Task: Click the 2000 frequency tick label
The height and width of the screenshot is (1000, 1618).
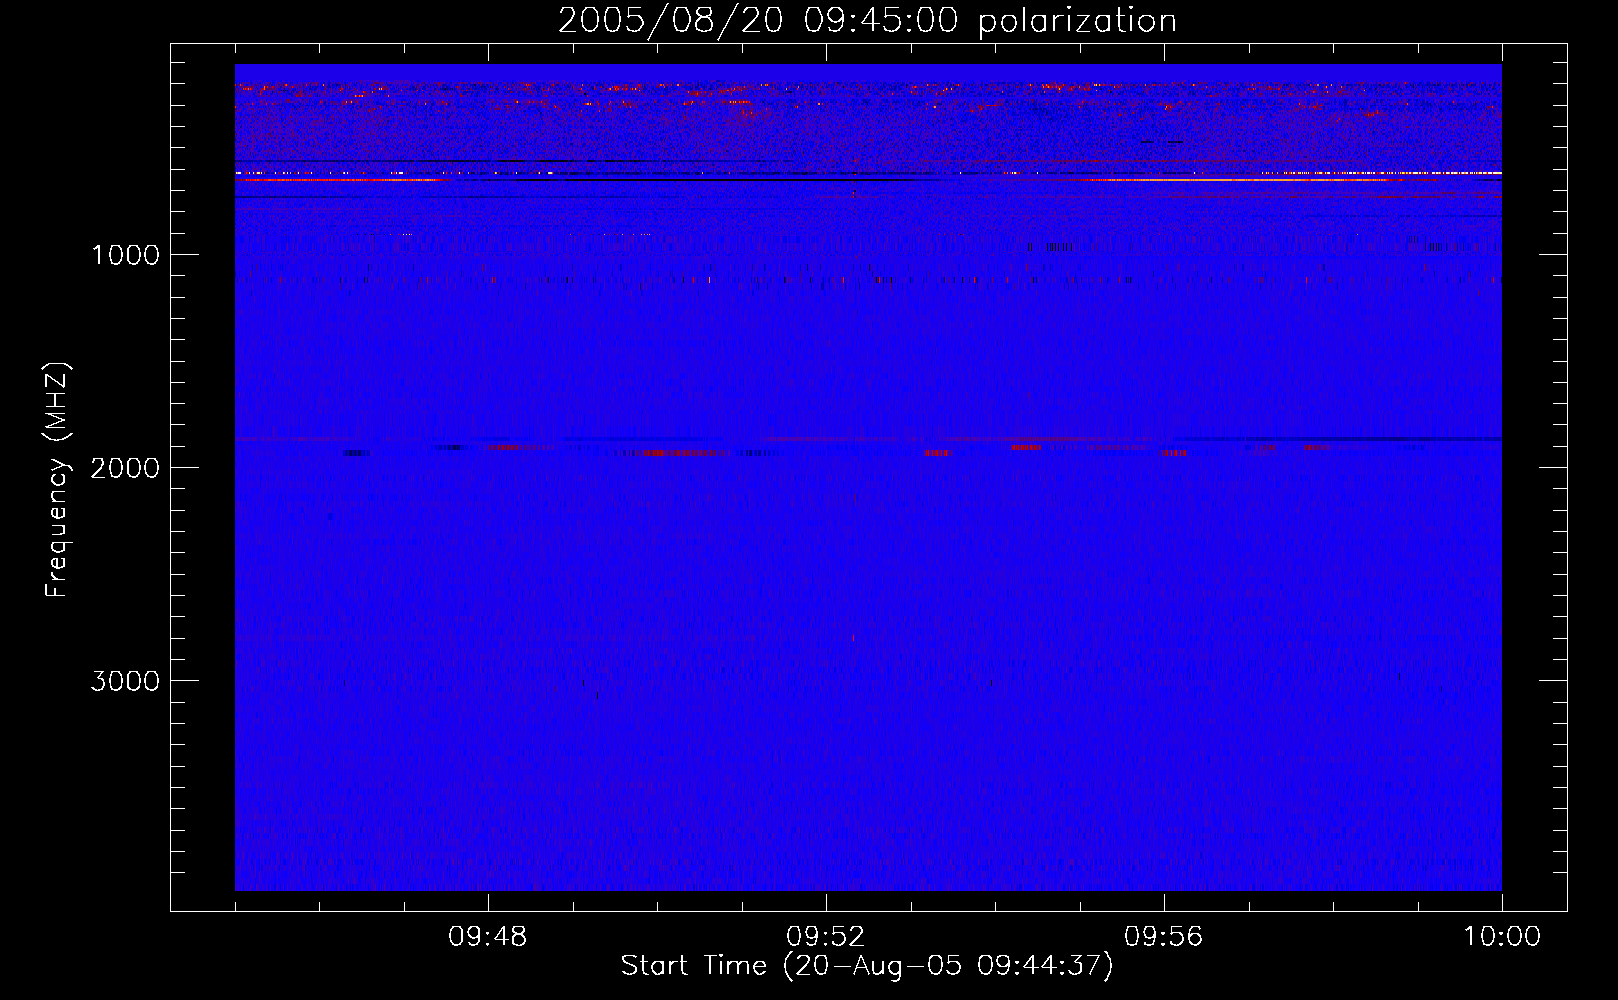Action: 125,468
